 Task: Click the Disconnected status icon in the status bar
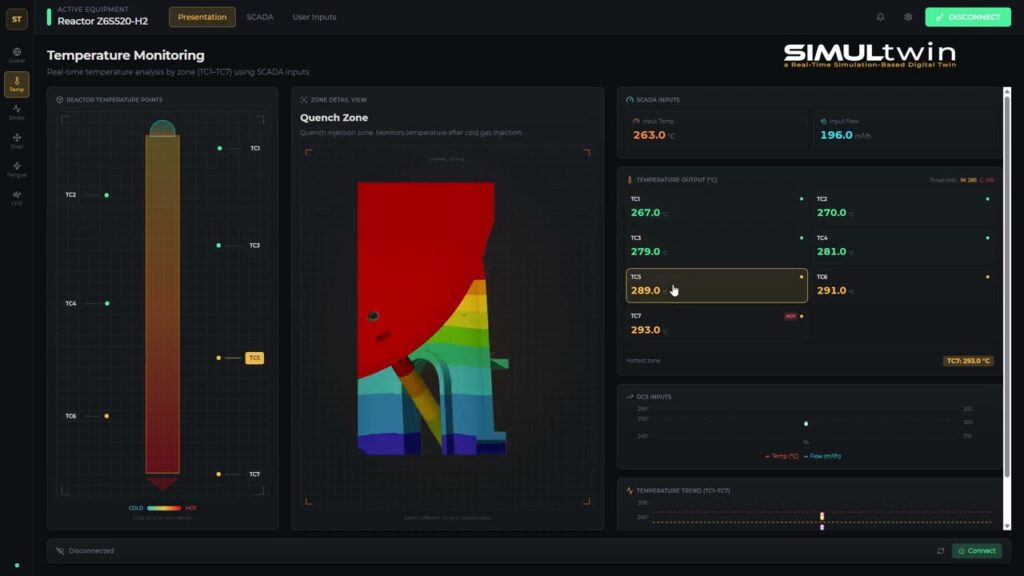pos(60,551)
